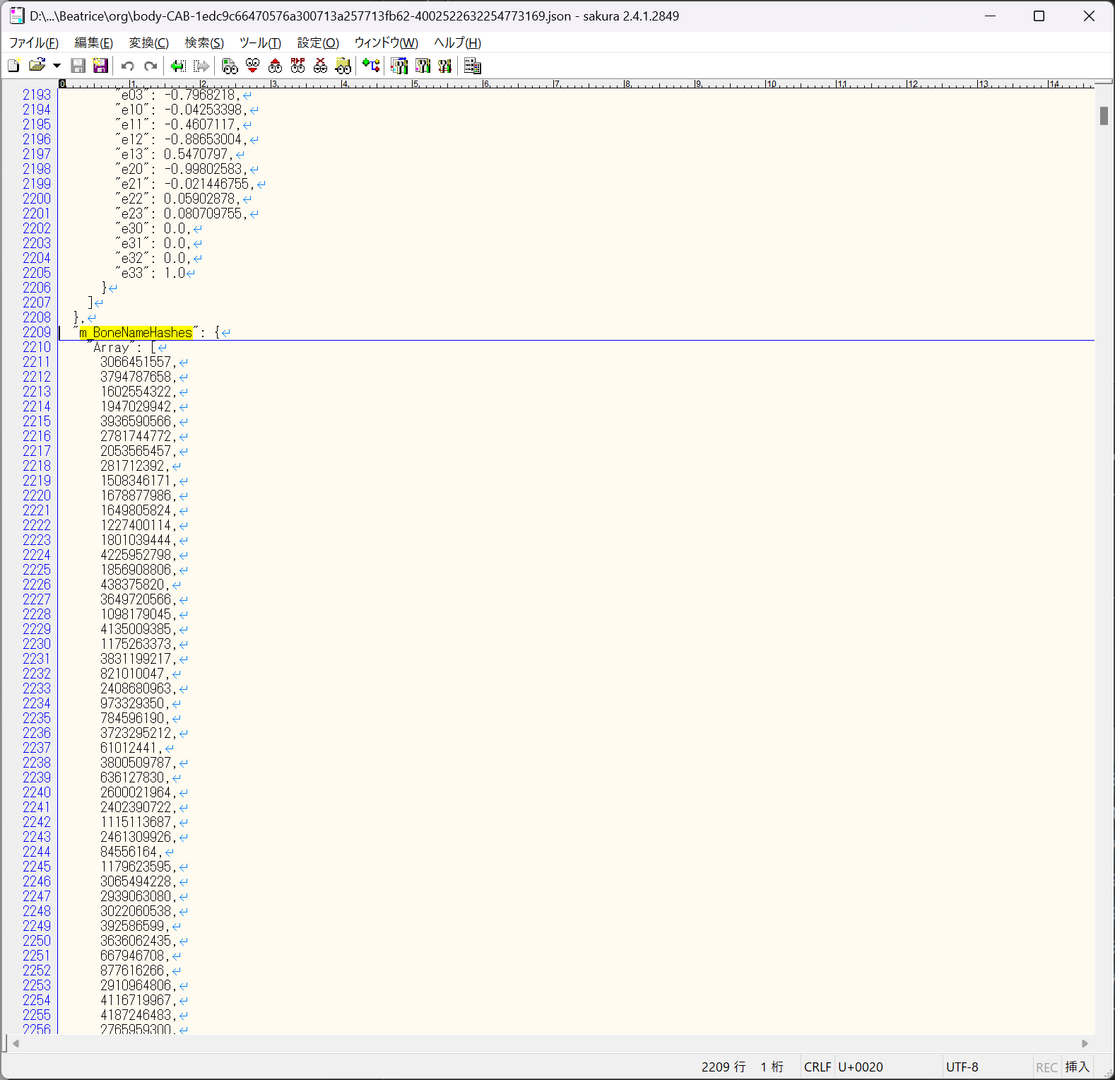
Task: Click value 3936590566 on line 2215
Action: tap(136, 422)
